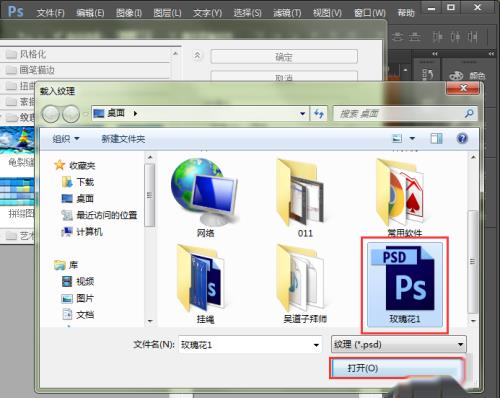Click the navigation pane scroll down arrow
The width and height of the screenshot is (500, 398).
pyautogui.click(x=150, y=321)
